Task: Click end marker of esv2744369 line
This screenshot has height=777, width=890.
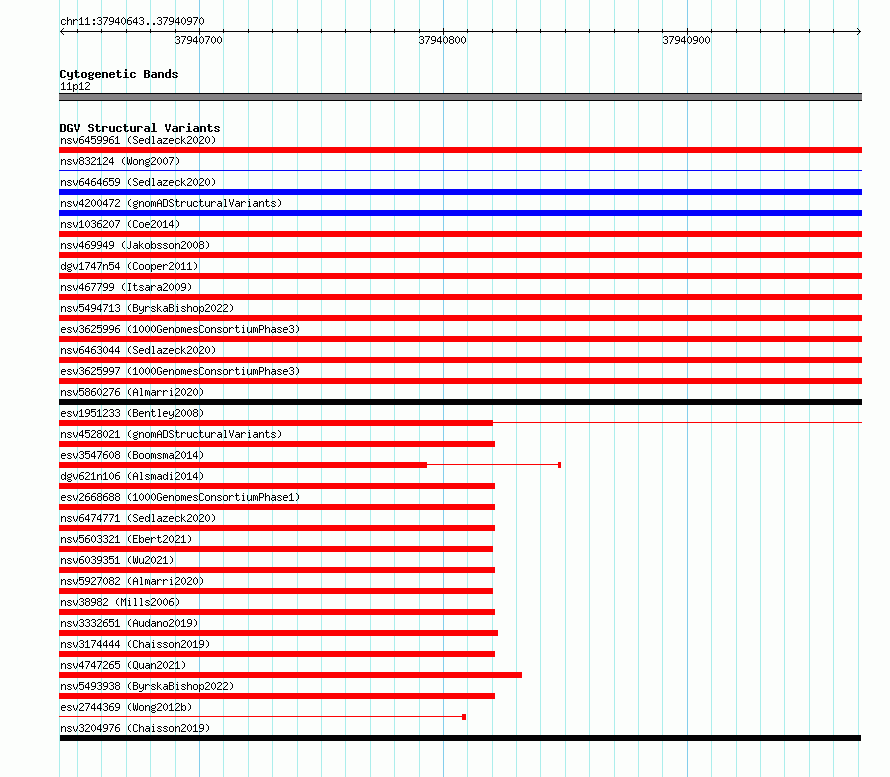Action: click(x=464, y=717)
